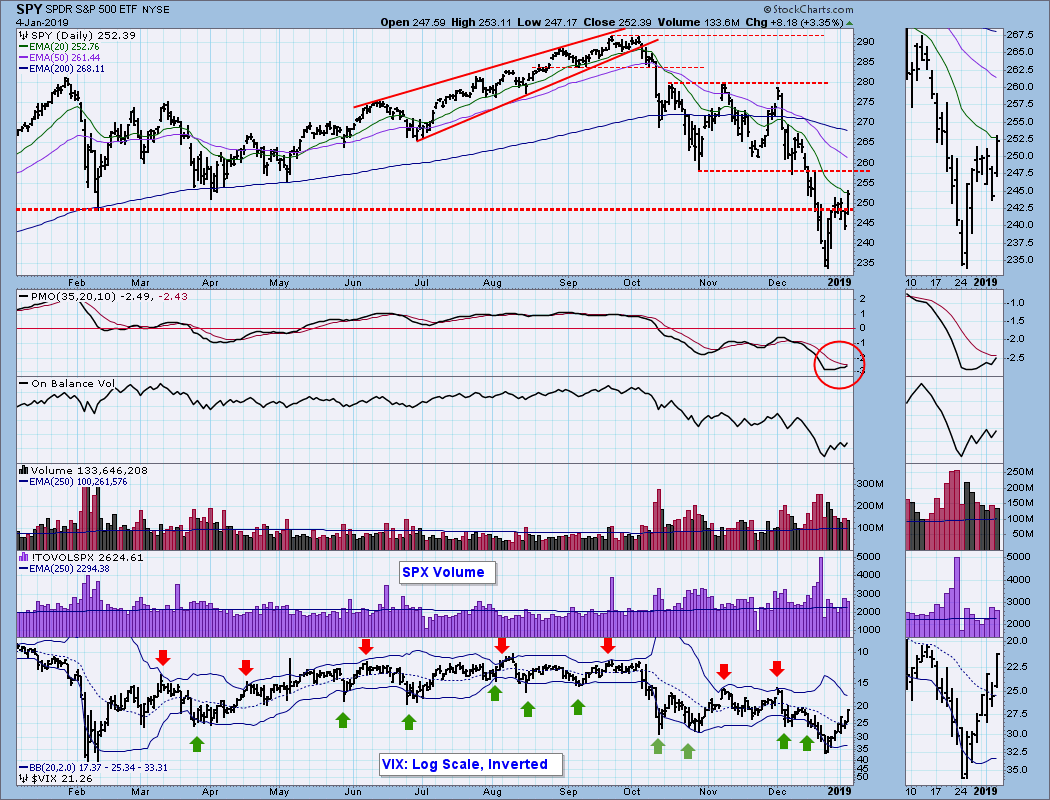Click the !TOVOLSPX 2624.61 legend

pos(86,558)
